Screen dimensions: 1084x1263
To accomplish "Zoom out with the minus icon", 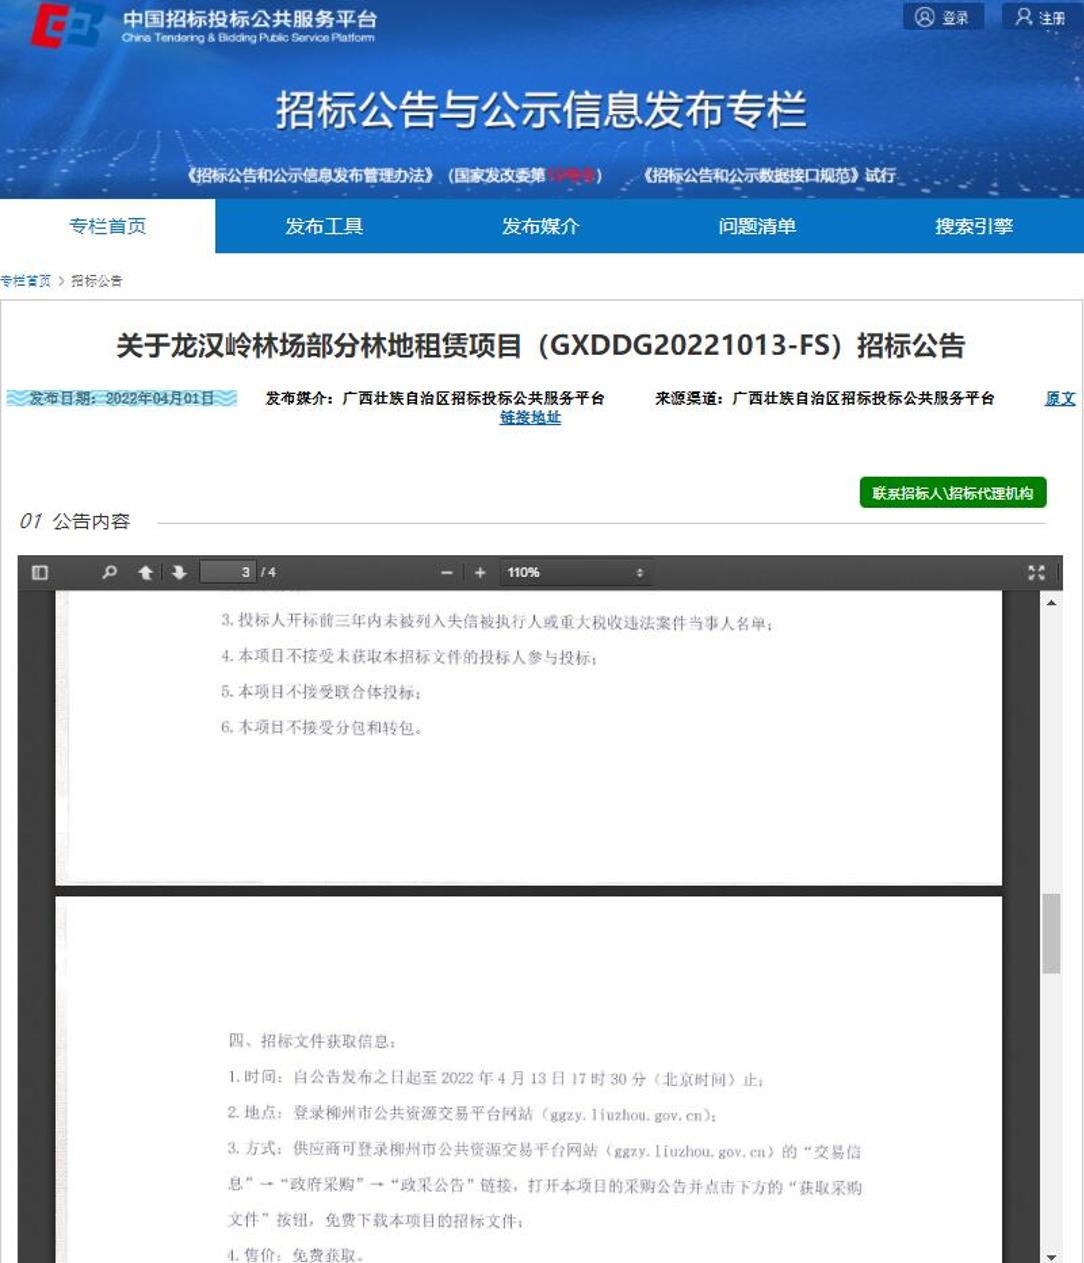I will click(x=447, y=572).
